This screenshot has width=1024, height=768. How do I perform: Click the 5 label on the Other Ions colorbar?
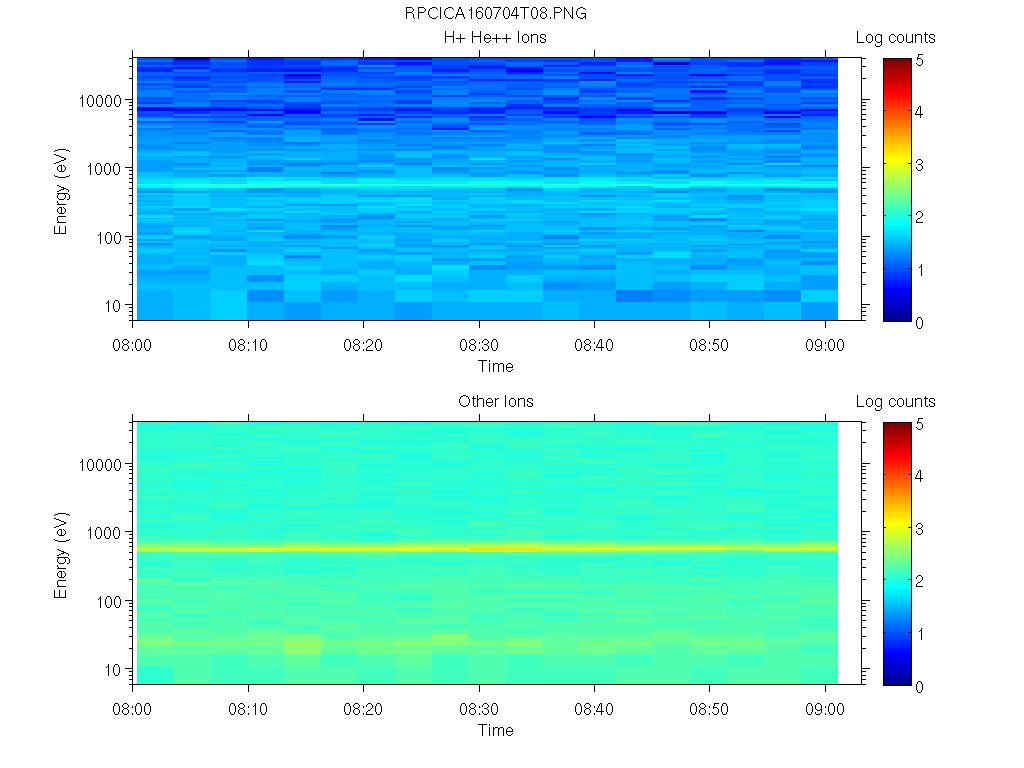[920, 424]
